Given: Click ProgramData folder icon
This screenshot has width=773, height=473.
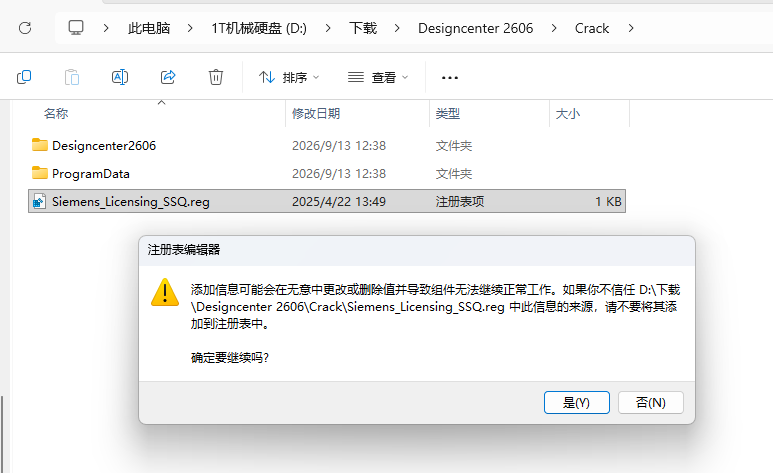Looking at the screenshot, I should click(39, 173).
